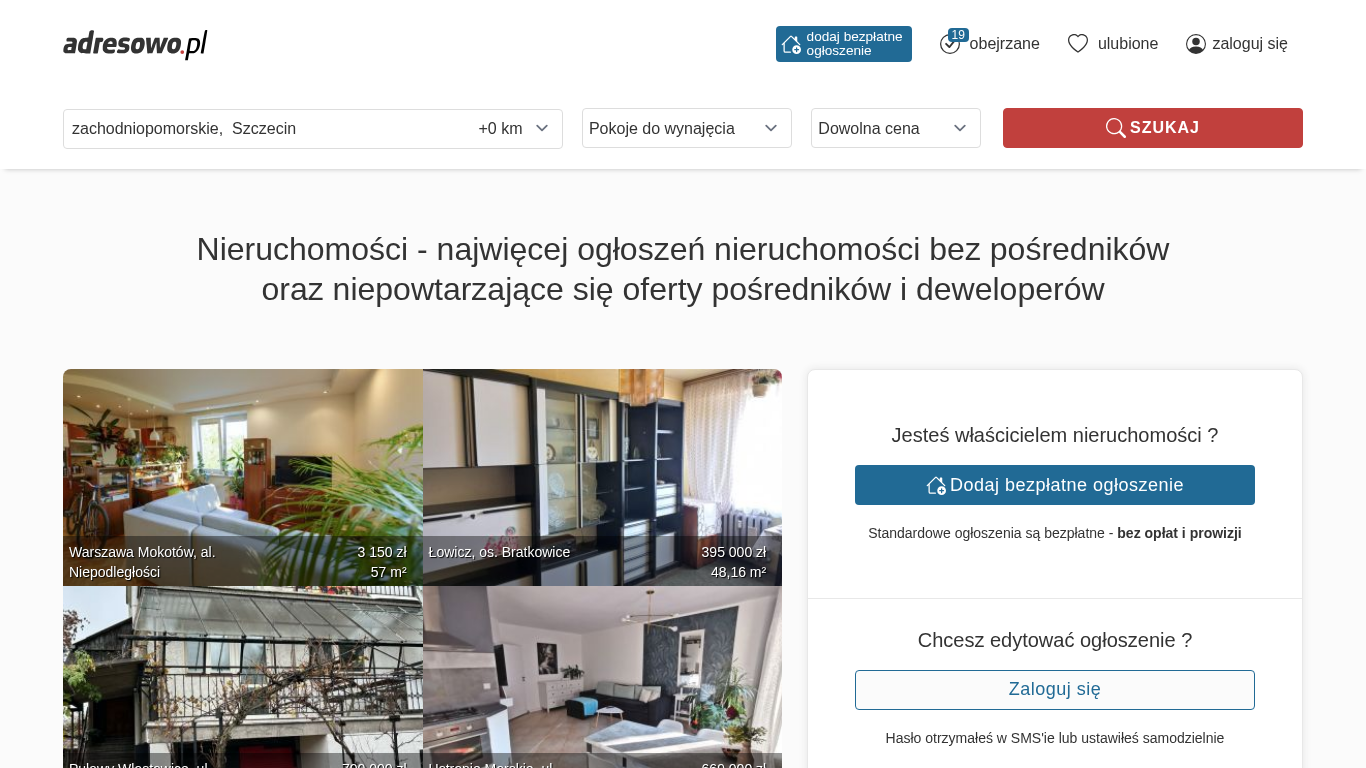Click the heart icon for ulubione
The image size is (1366, 768).
coord(1078,44)
